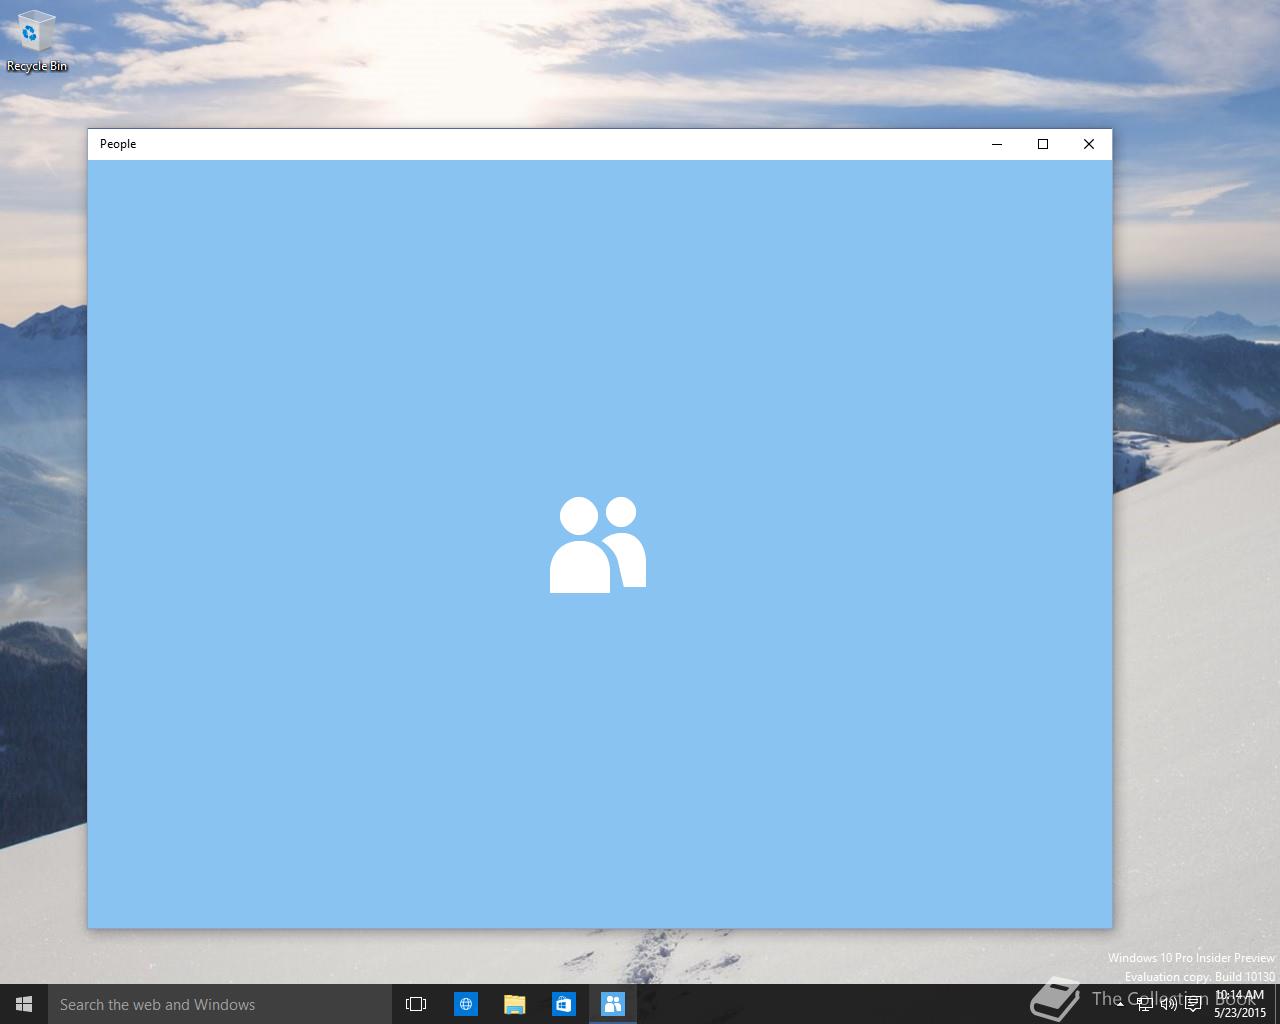Open the Store app on the taskbar
The image size is (1280, 1024).
coord(564,1004)
